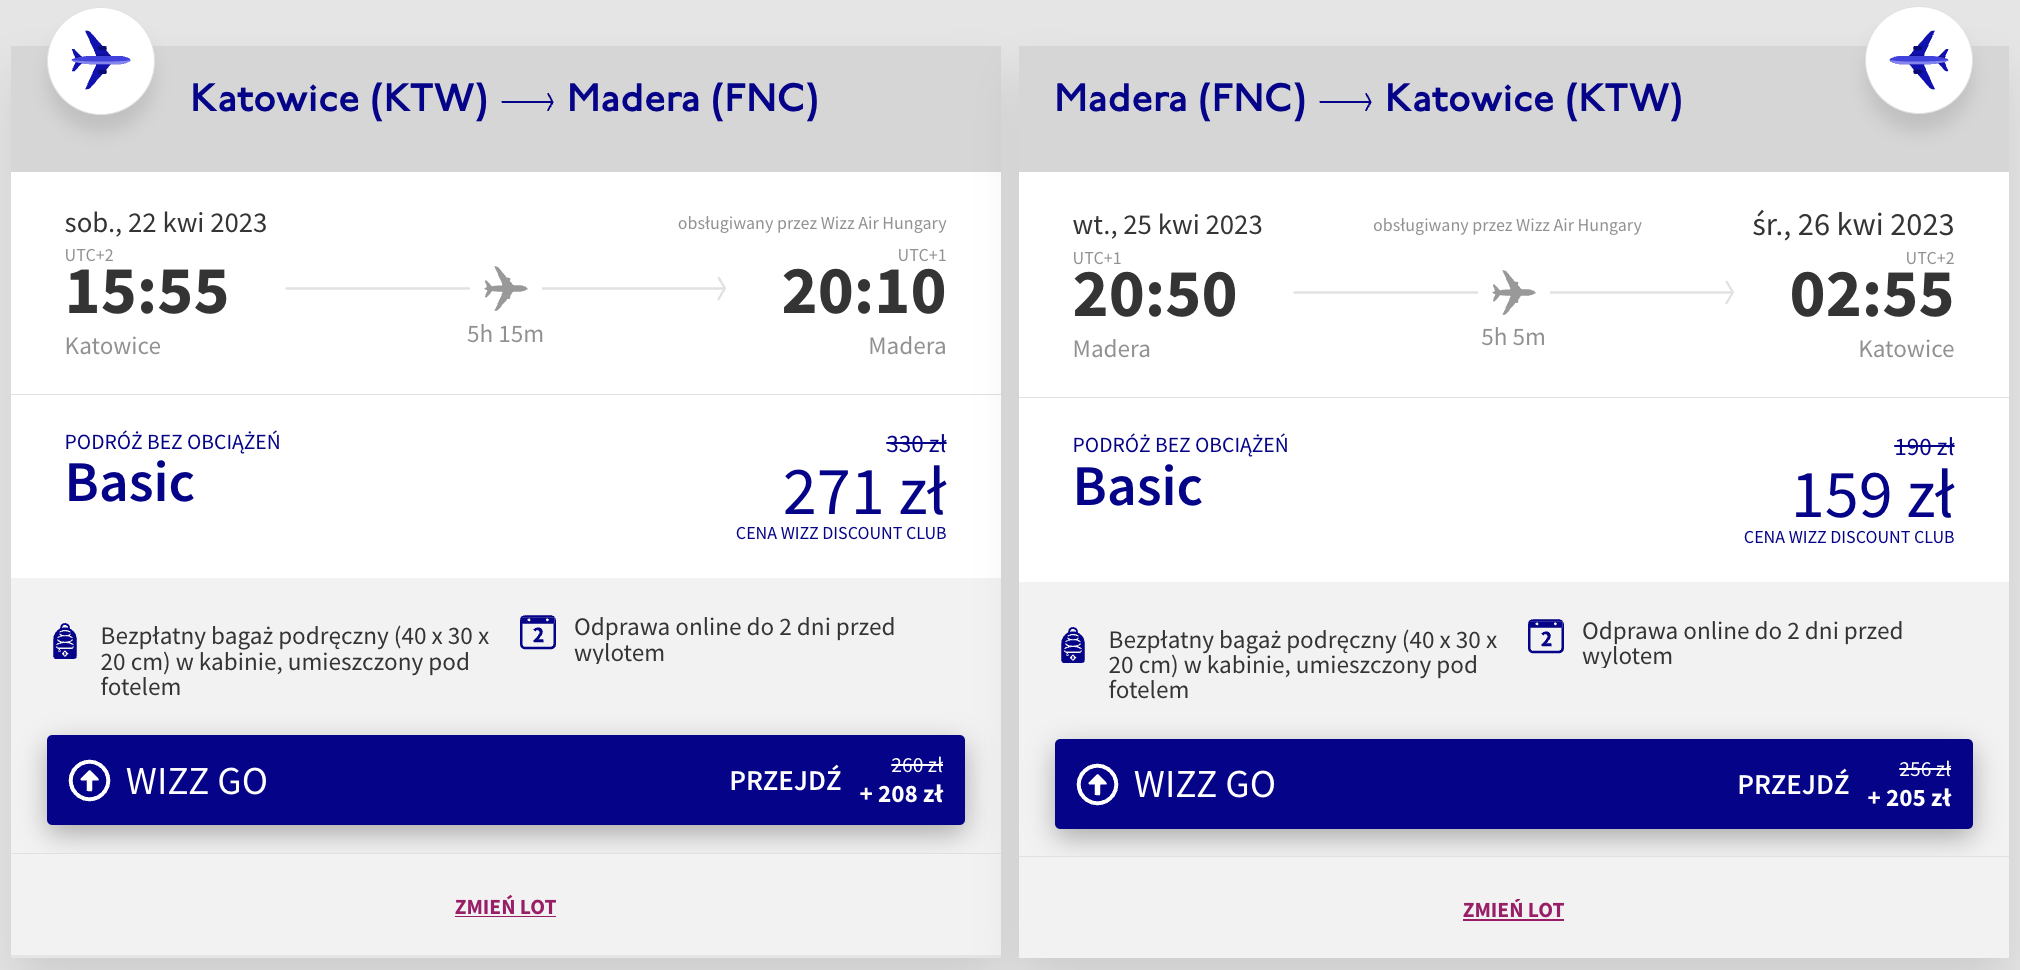
Task: Click the up-arrow icon on the outbound WIZZ GO bar
Action: (89, 780)
